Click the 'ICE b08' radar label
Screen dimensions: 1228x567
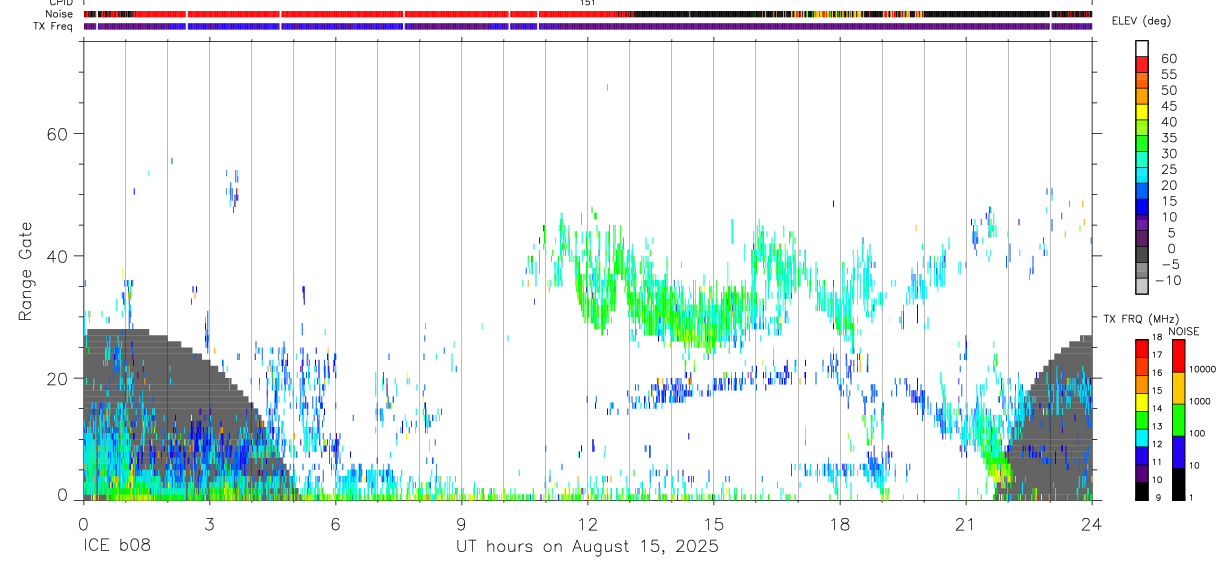coord(117,547)
